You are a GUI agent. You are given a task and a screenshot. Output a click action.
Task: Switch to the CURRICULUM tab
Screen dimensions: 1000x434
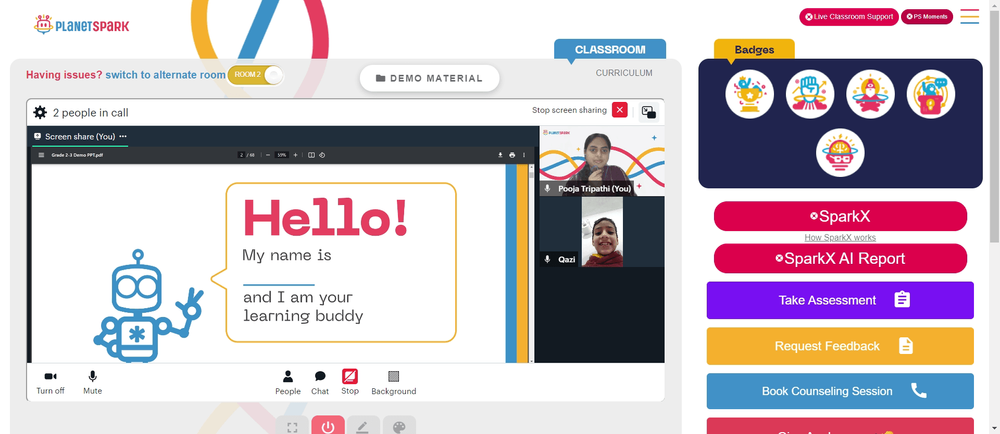[624, 73]
